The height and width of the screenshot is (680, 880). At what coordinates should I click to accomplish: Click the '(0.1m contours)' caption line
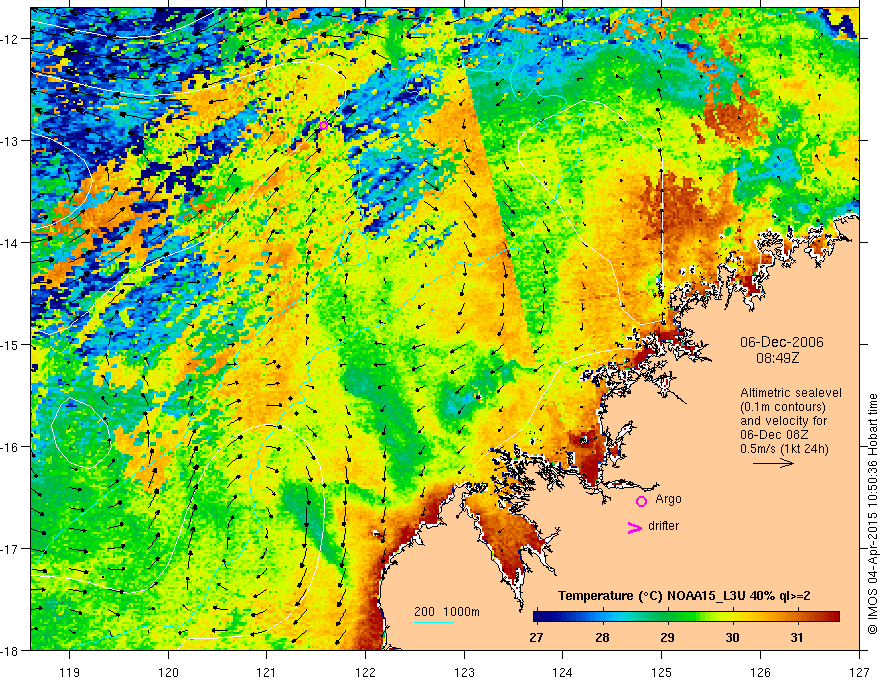(x=783, y=407)
